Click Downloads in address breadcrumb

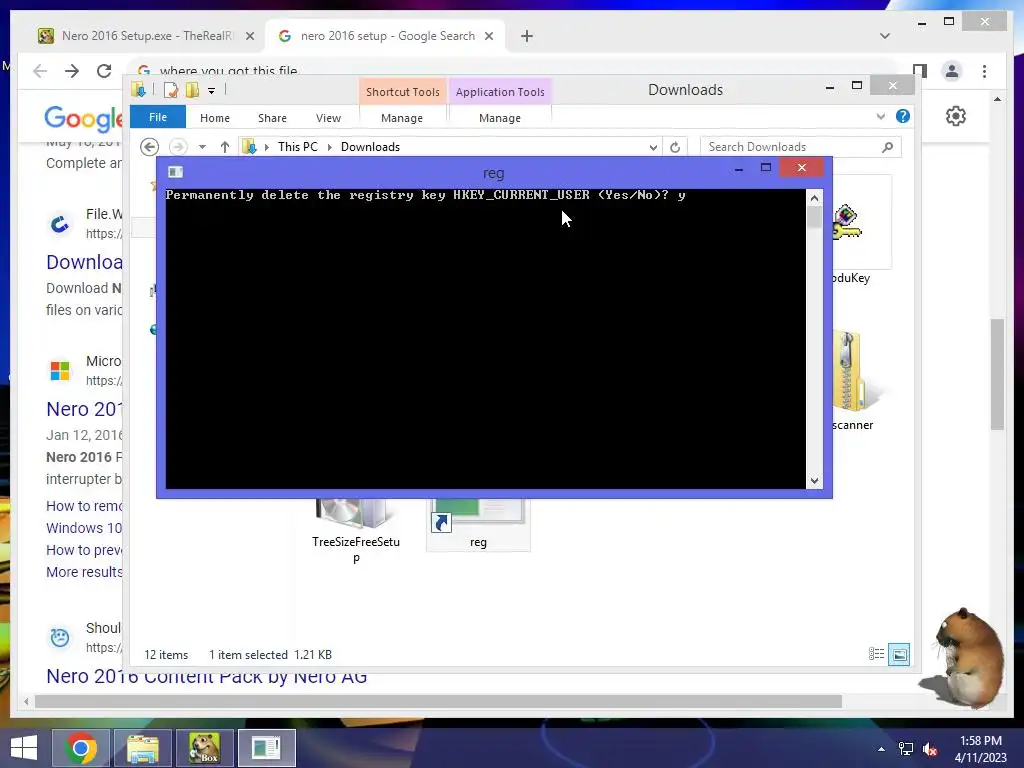click(x=370, y=147)
